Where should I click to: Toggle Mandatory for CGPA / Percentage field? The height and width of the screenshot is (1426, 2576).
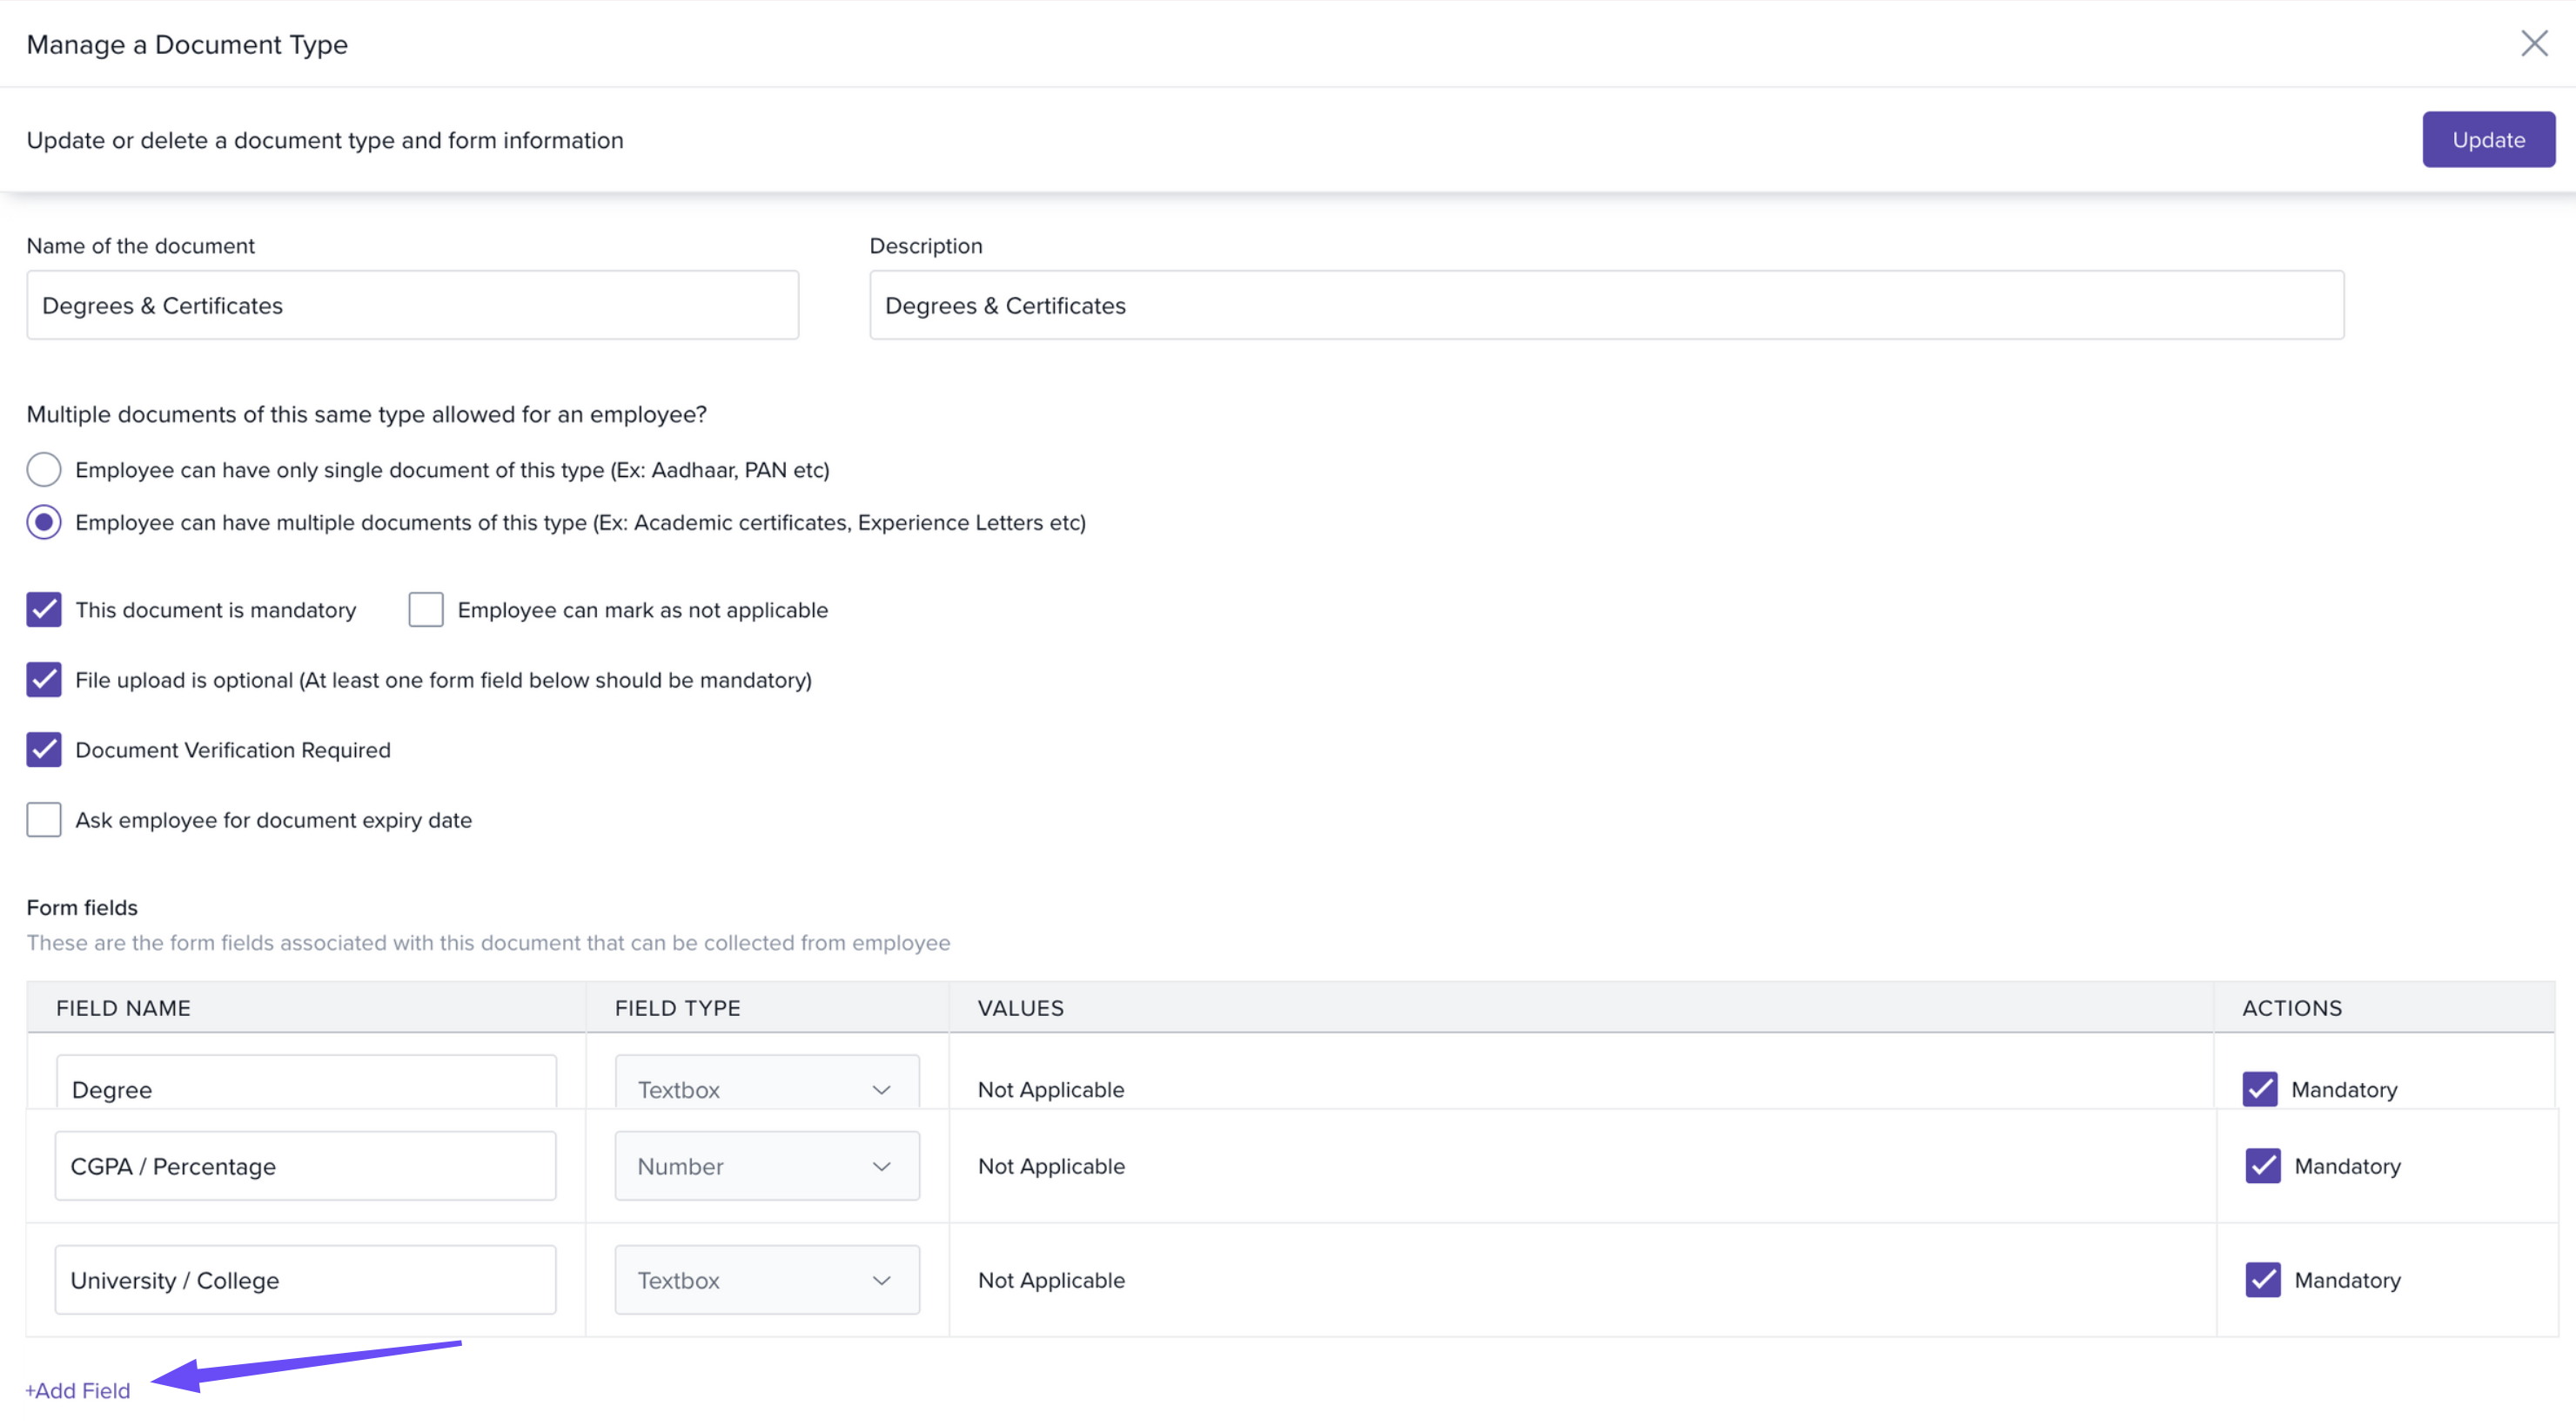click(2262, 1166)
